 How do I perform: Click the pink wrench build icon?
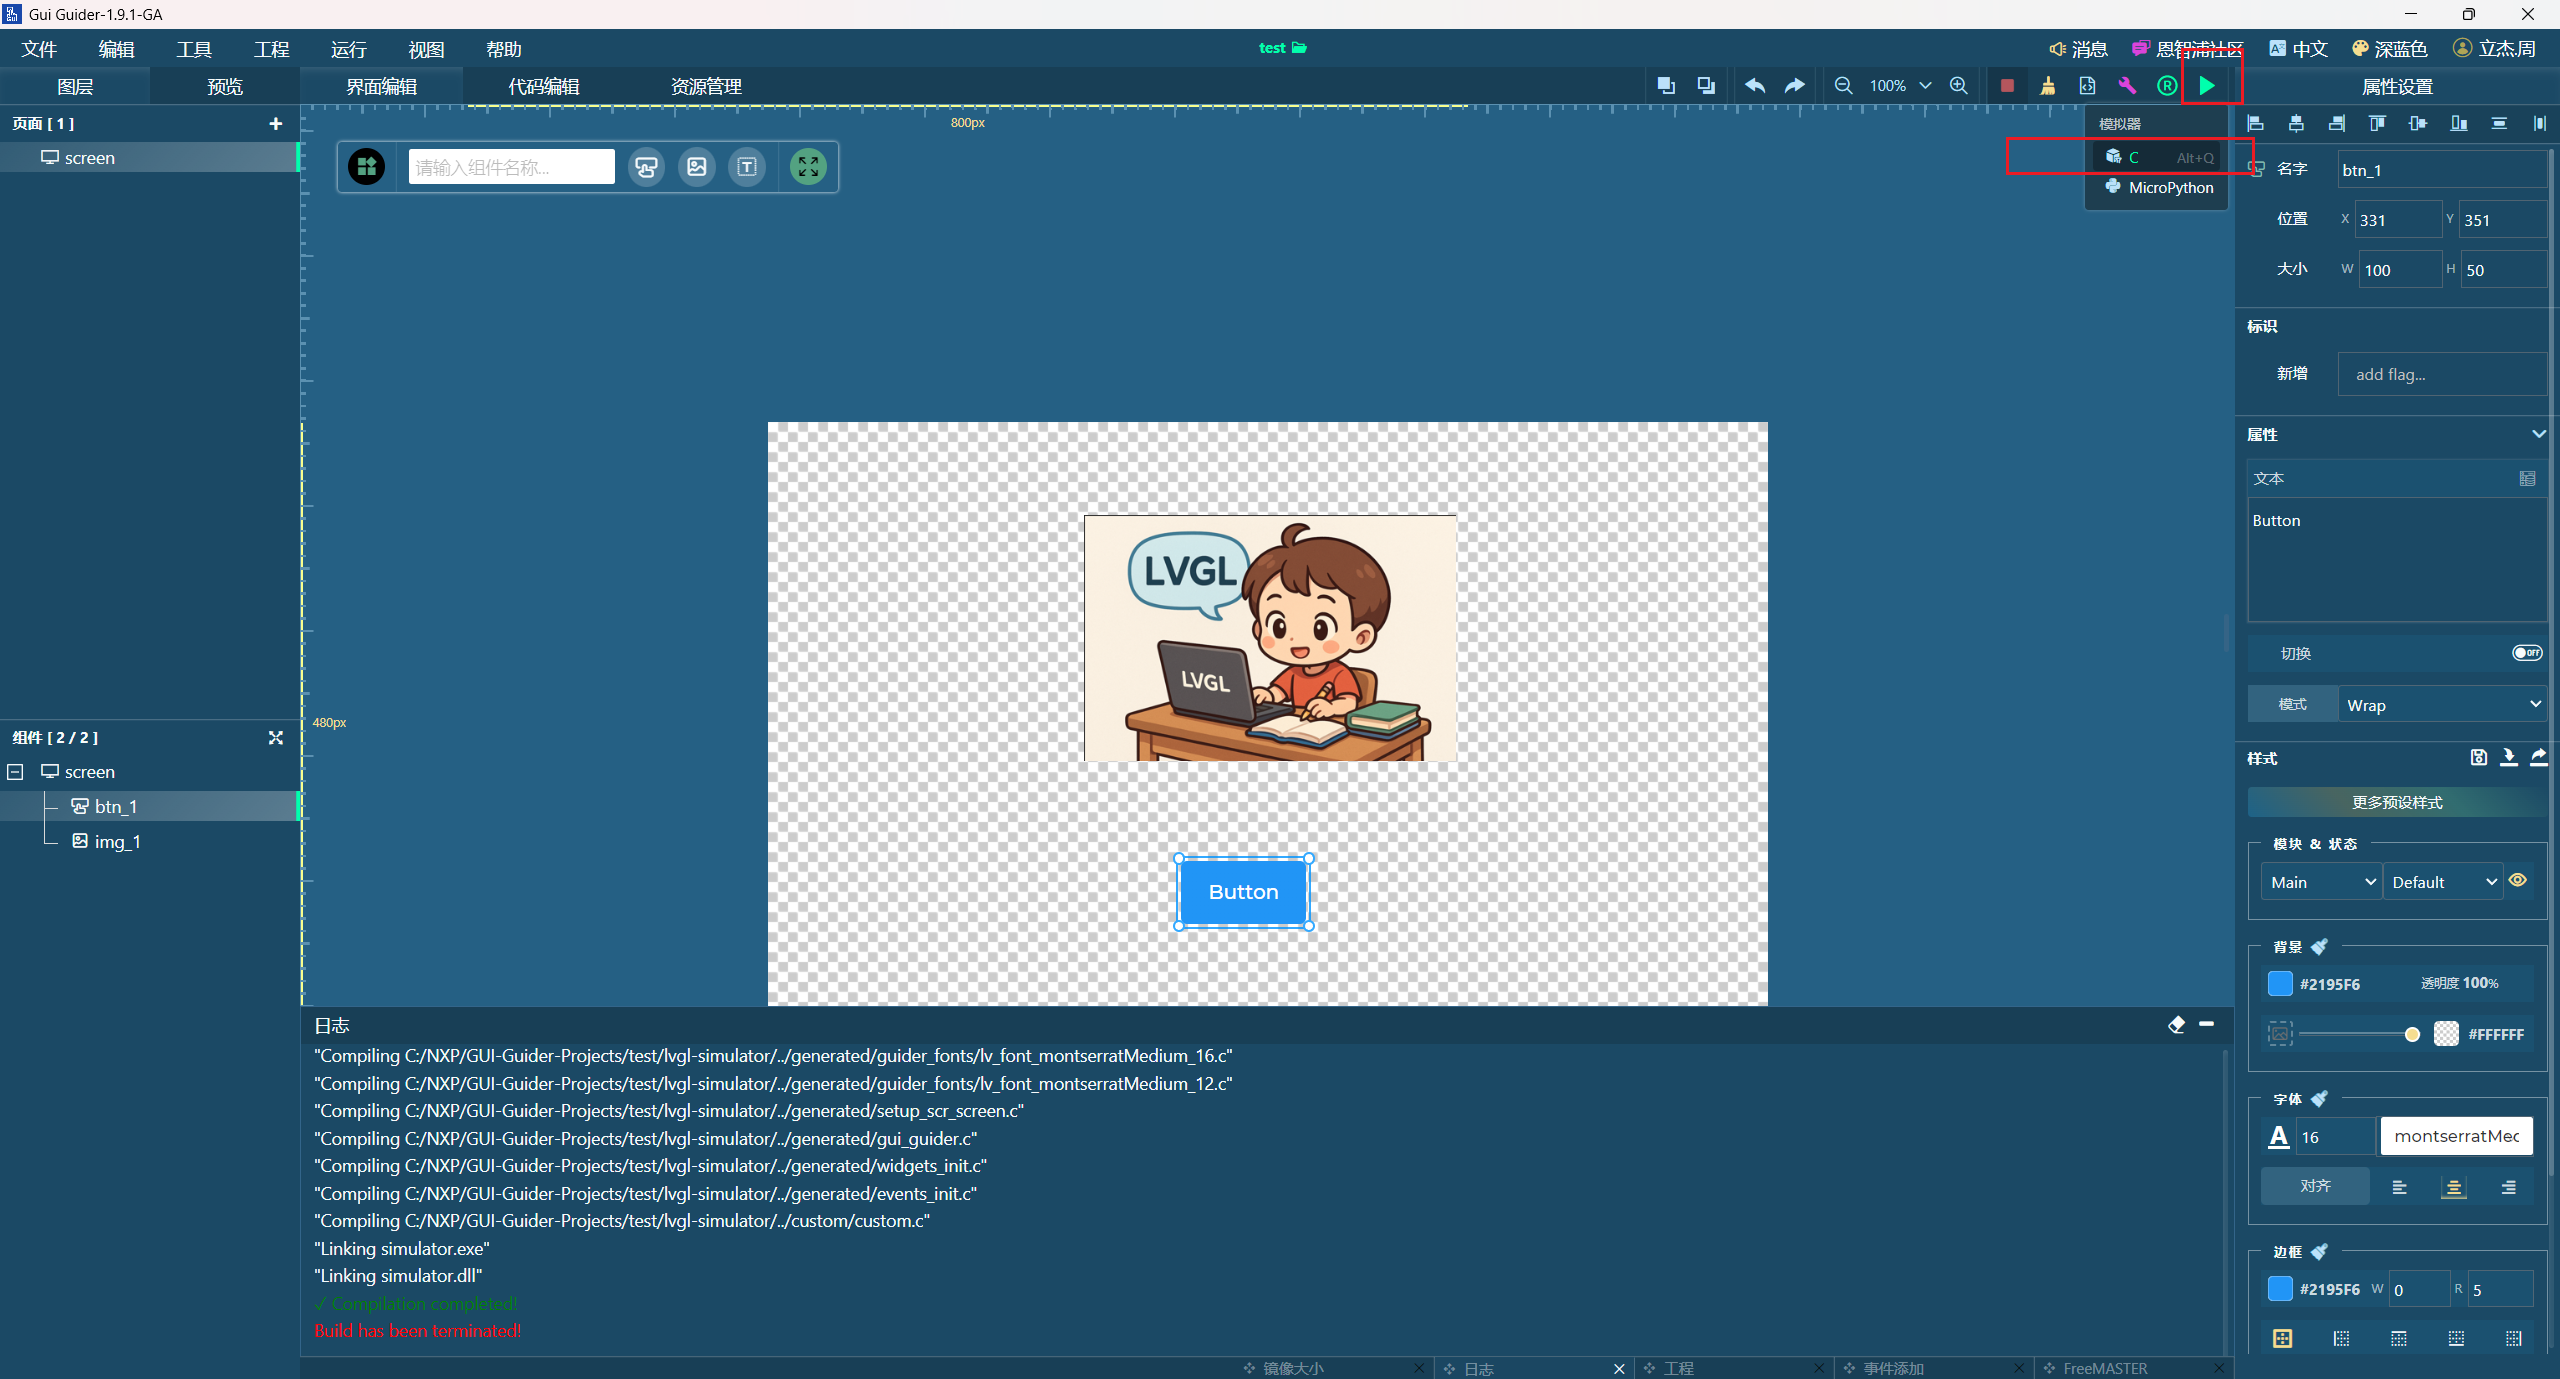[2127, 86]
